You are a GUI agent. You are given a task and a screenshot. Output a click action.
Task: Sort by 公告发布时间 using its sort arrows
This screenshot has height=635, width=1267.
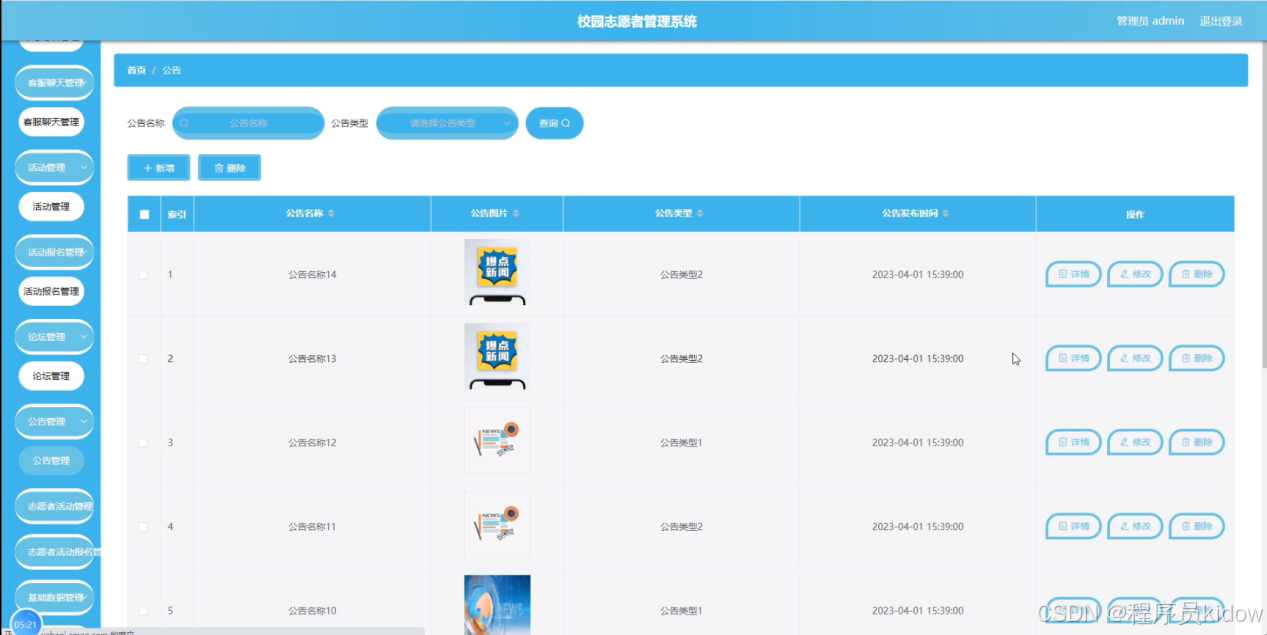coord(946,214)
